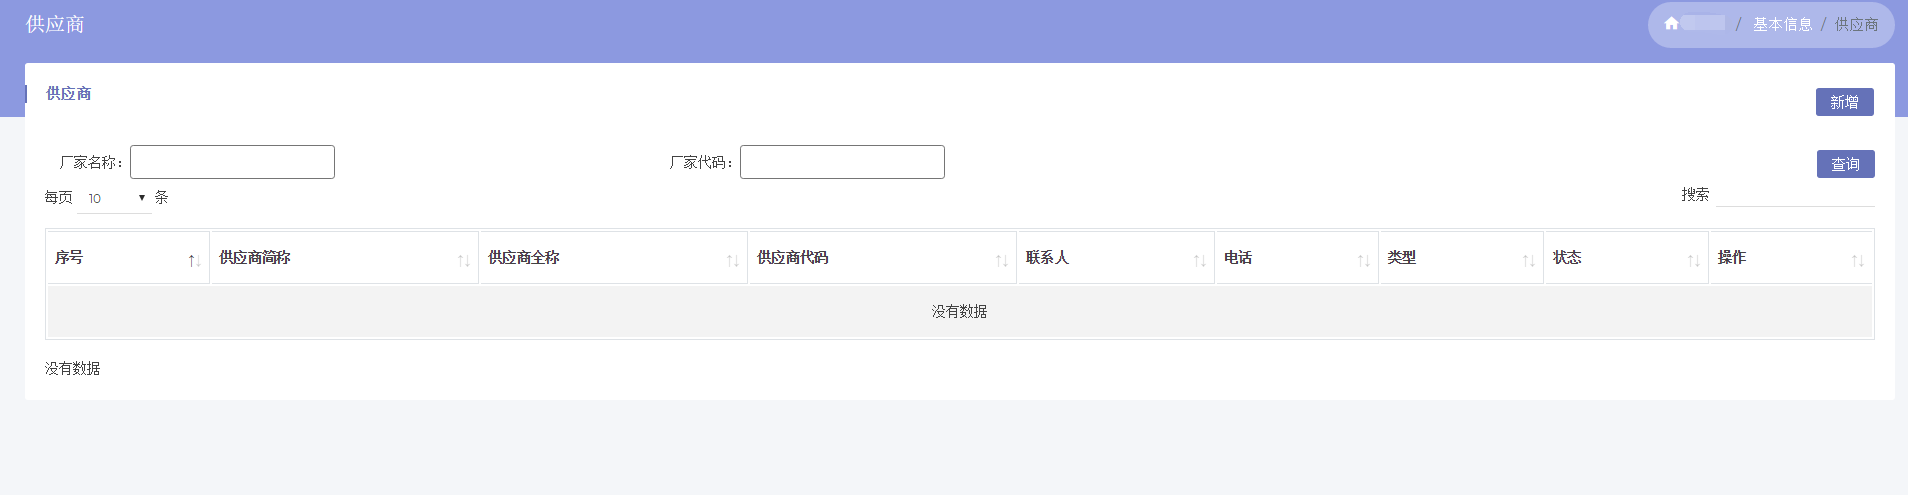The width and height of the screenshot is (1908, 495).
Task: Click sort arrows in 操作 column
Action: coord(1857,260)
